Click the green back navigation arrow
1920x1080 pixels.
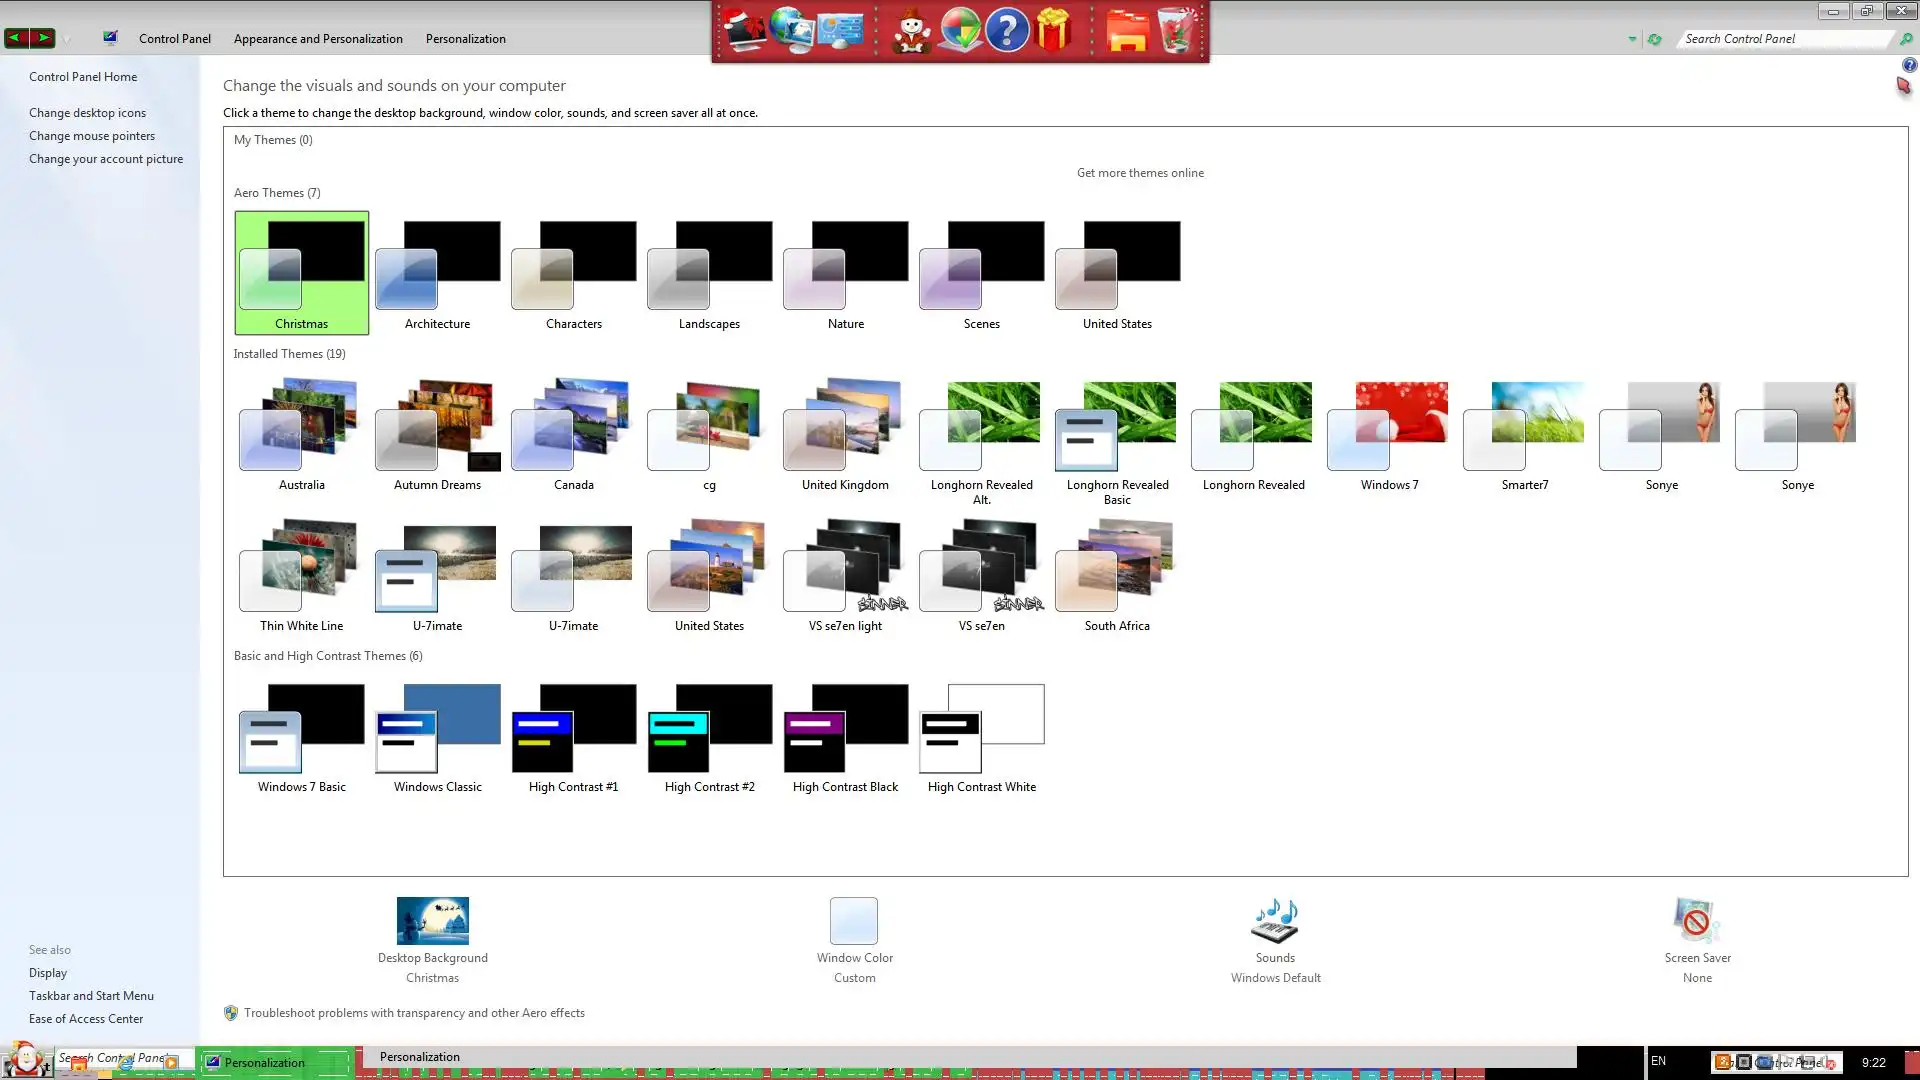click(x=16, y=38)
